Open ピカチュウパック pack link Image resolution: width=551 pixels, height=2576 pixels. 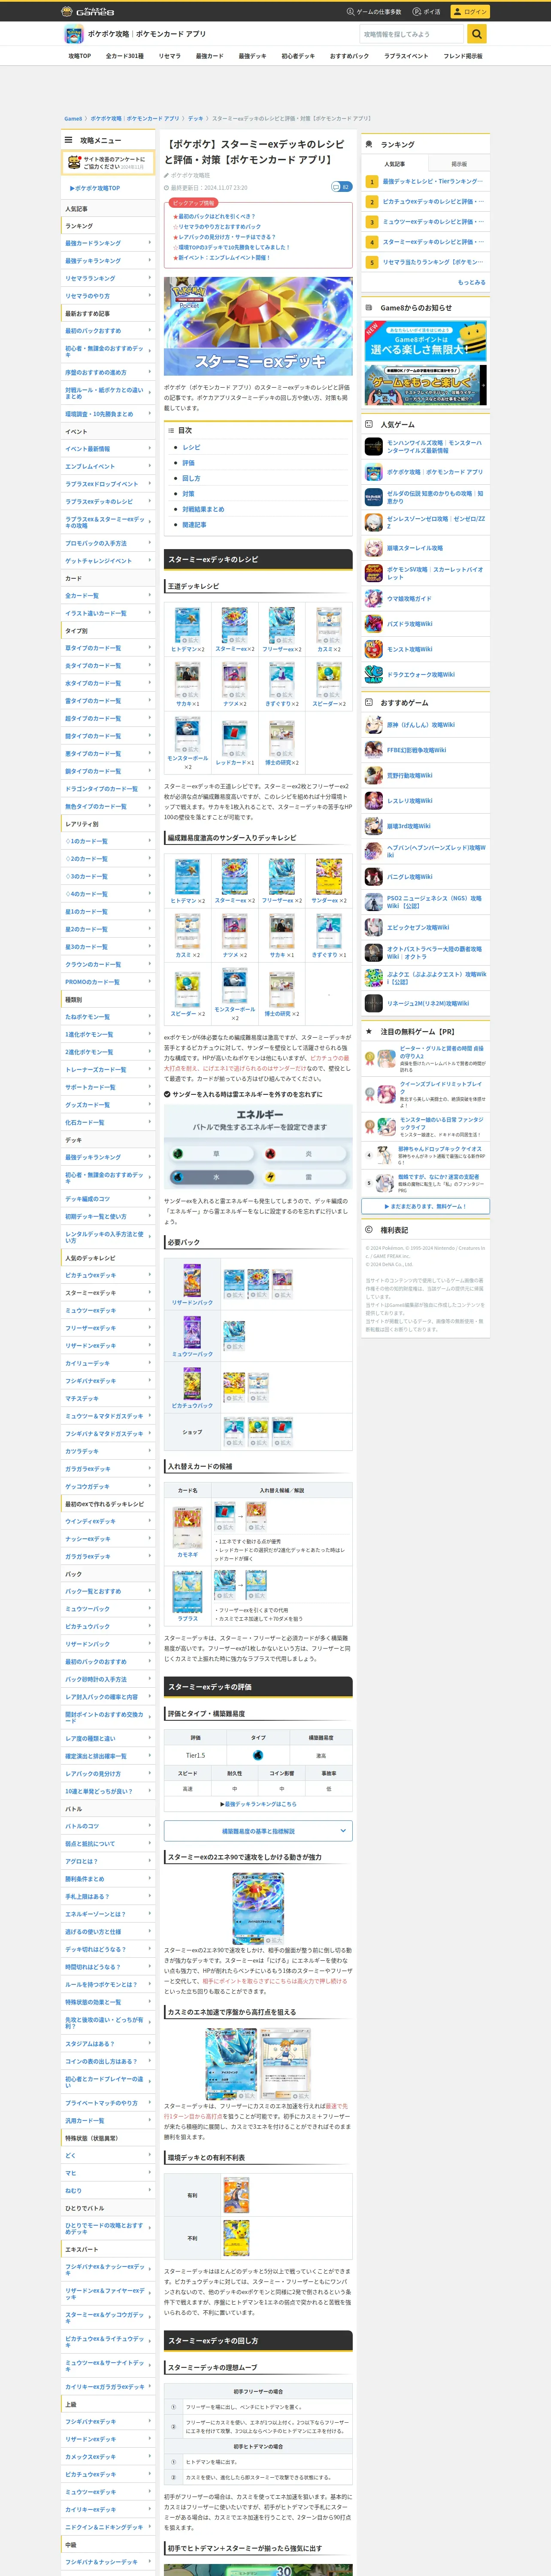(192, 1405)
